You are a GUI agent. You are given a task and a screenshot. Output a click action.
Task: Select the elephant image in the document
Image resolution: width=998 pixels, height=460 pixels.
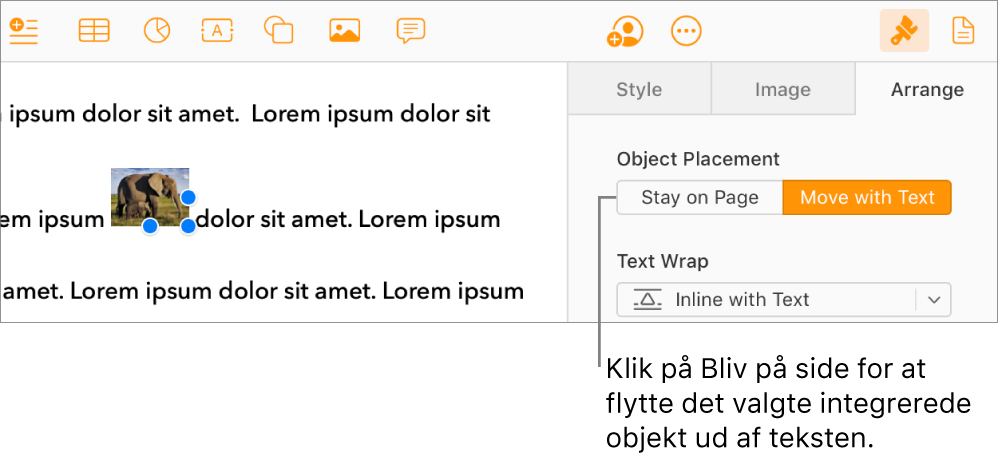[150, 197]
